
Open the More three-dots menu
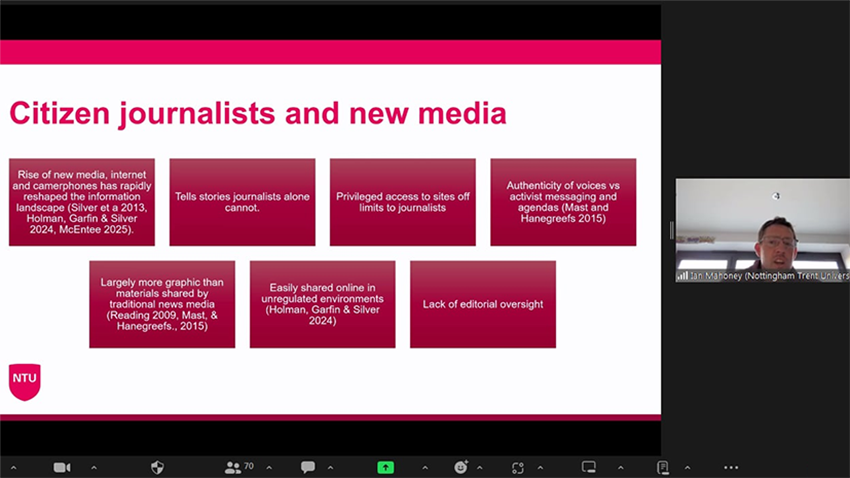[x=731, y=467]
